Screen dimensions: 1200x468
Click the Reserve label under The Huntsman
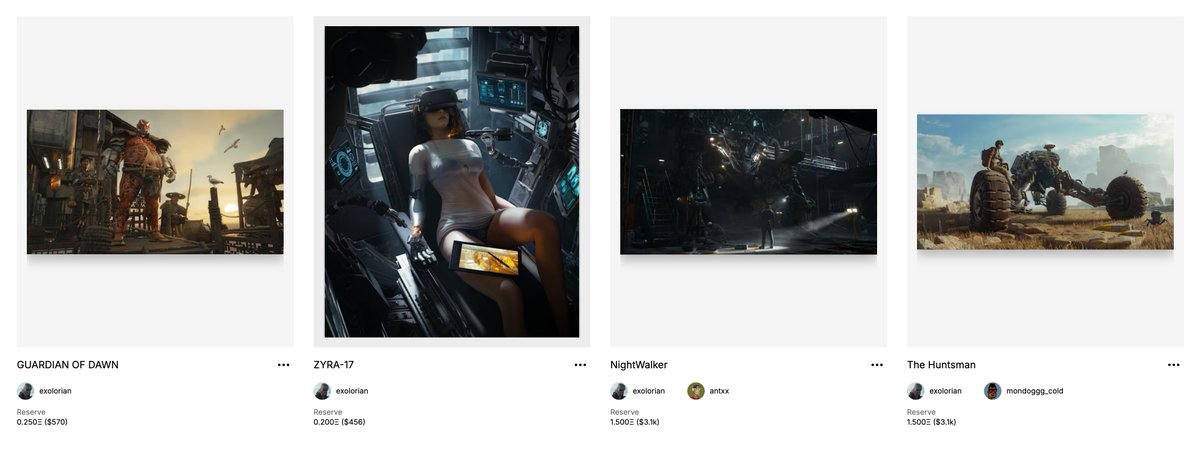click(x=921, y=412)
